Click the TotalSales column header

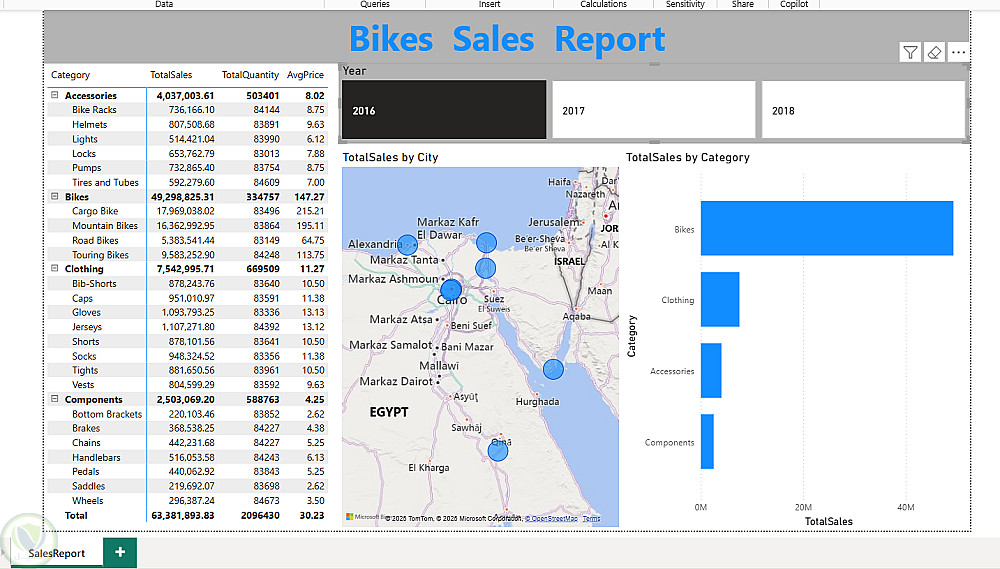pos(171,75)
